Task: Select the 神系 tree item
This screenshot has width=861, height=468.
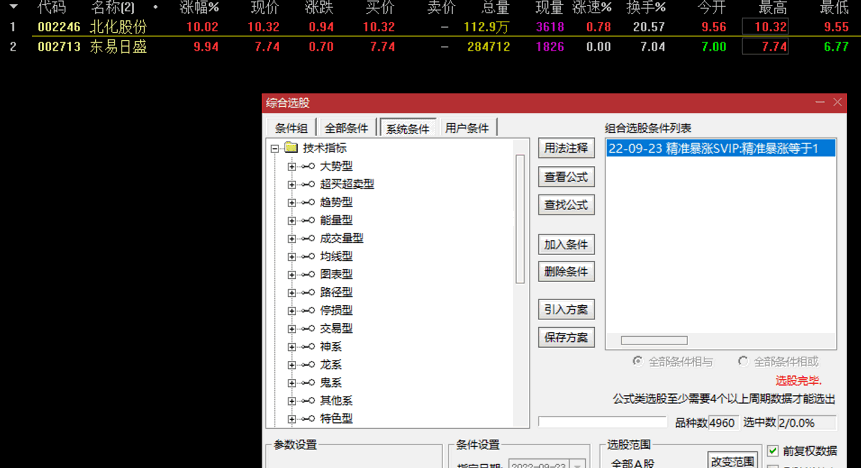Action: click(x=331, y=347)
